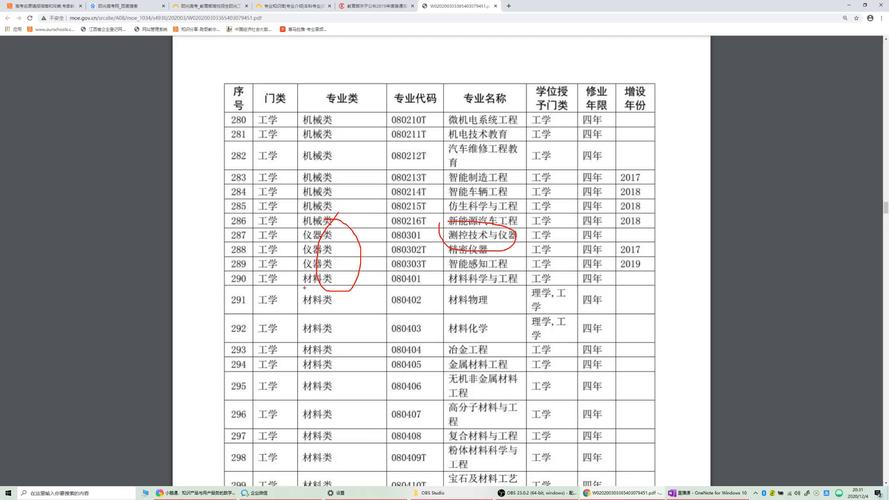889x500 pixels.
Task: Click the zoom magnifier icon in address bar
Action: pos(845,18)
